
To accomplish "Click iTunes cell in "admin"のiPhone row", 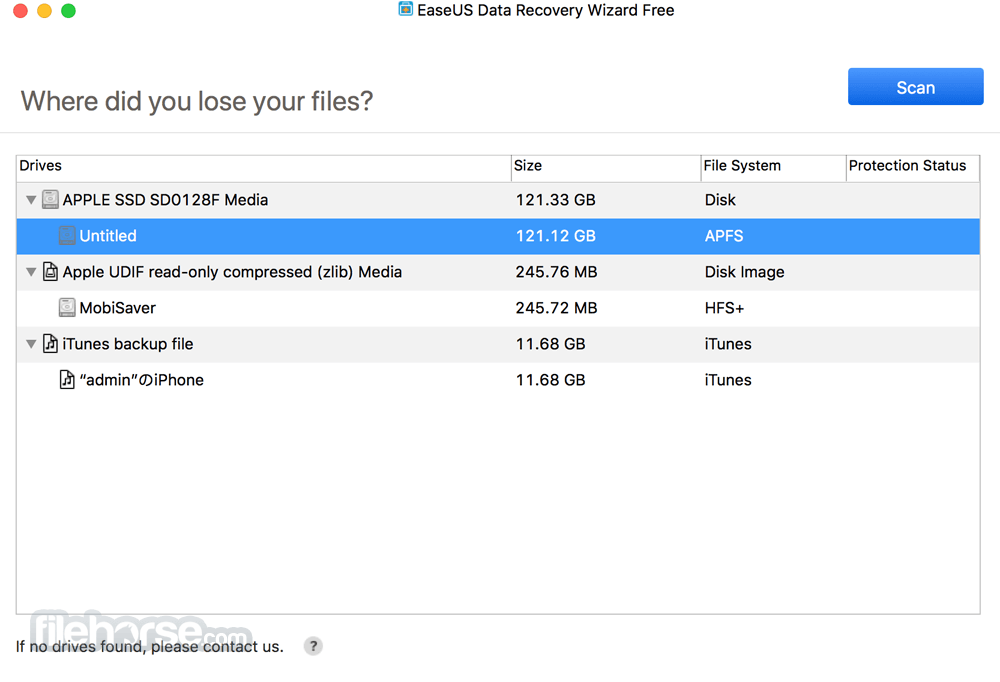I will (728, 380).
